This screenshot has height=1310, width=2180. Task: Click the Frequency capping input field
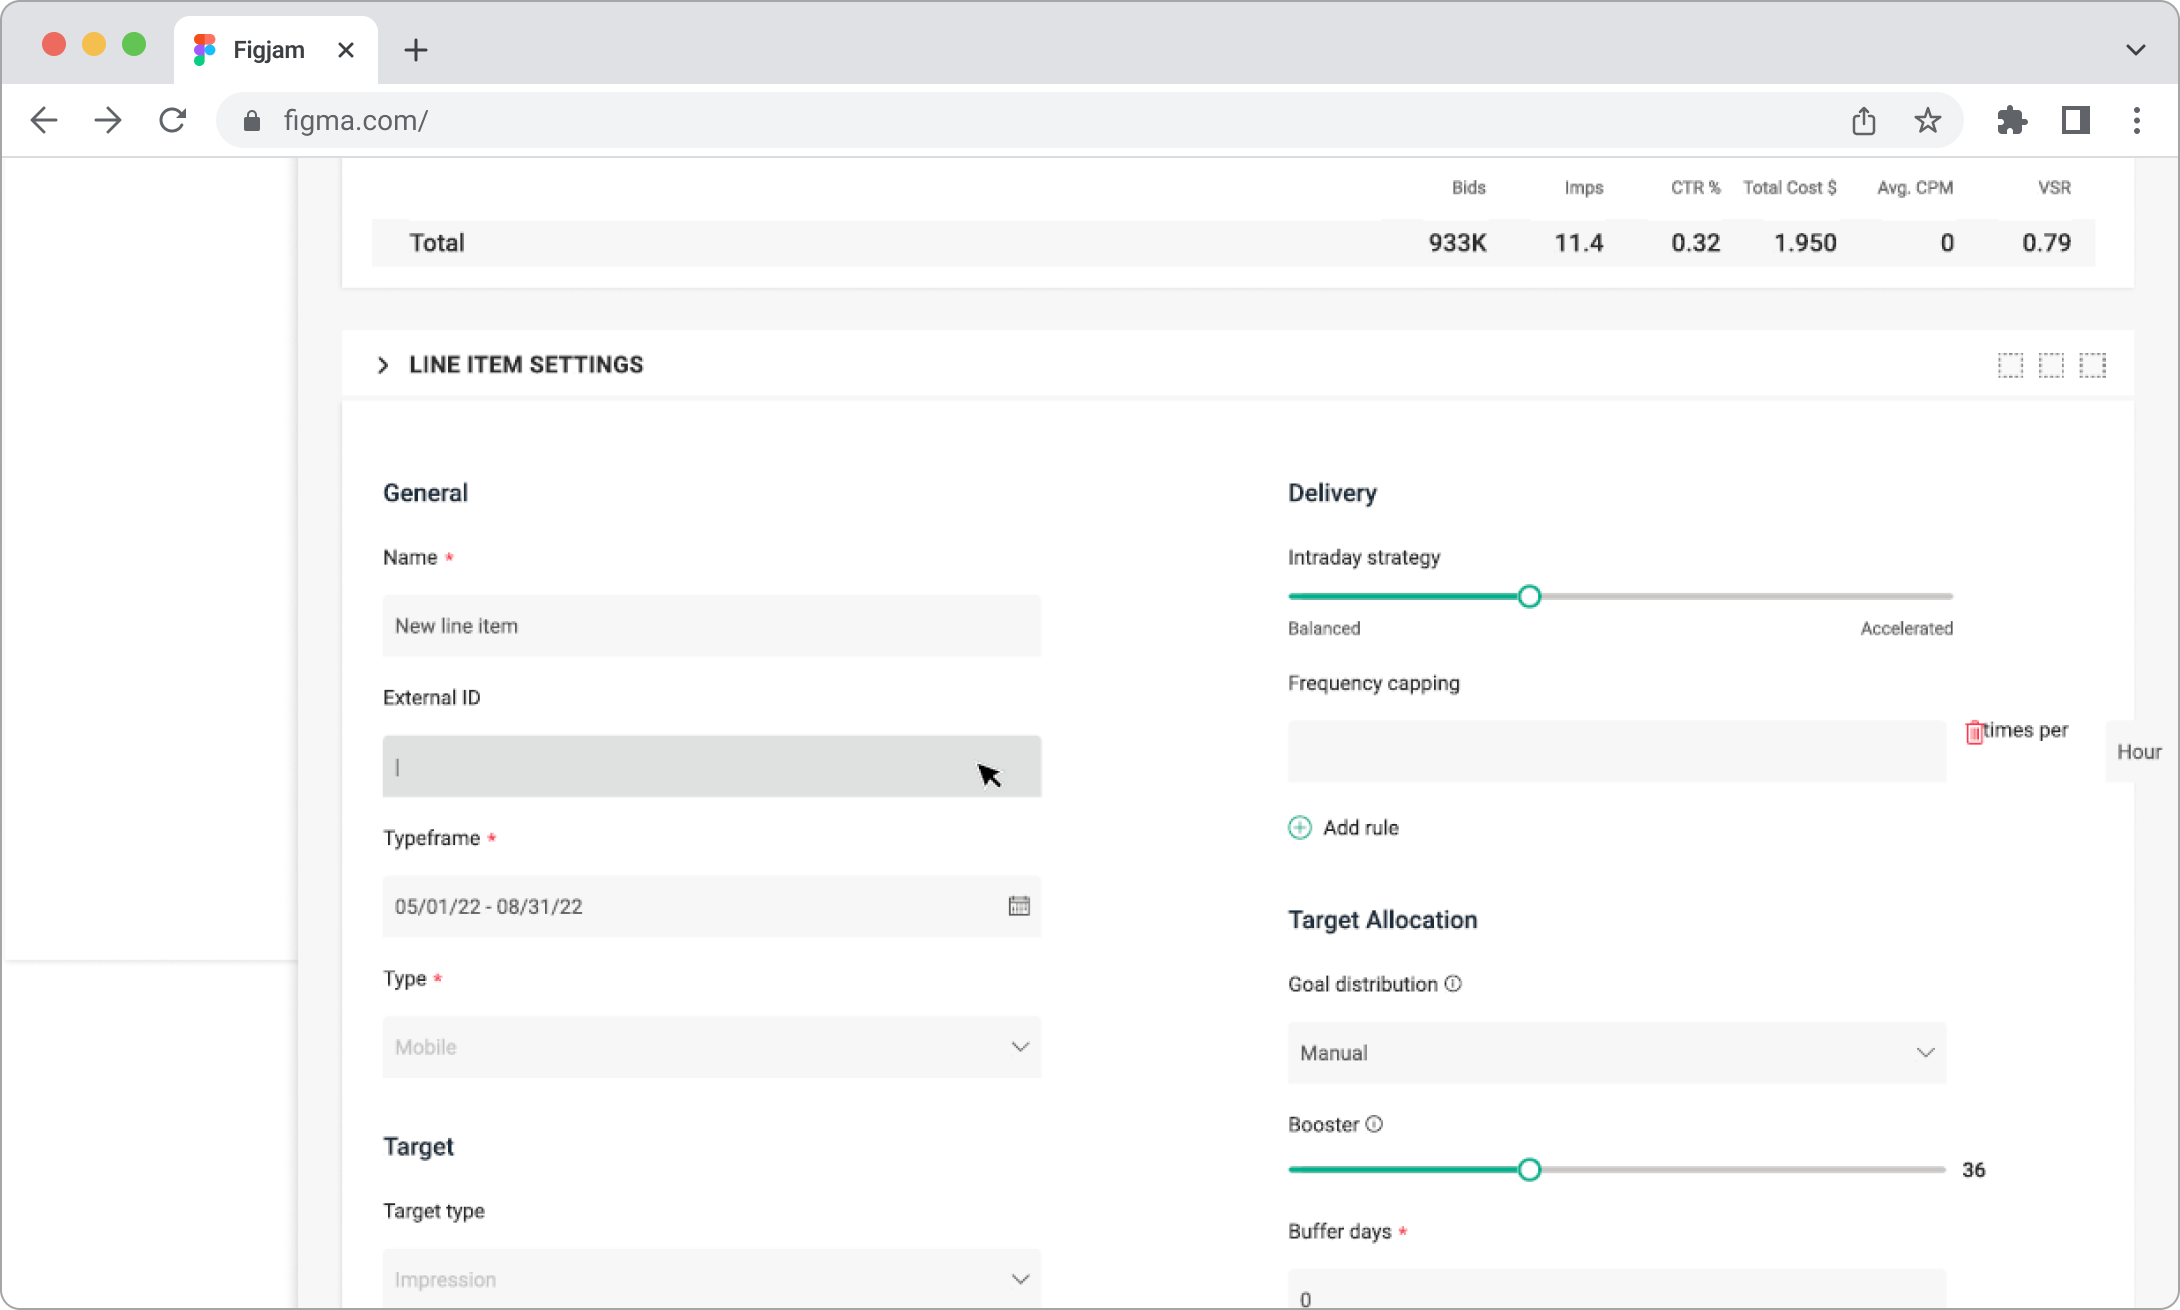click(x=1617, y=751)
